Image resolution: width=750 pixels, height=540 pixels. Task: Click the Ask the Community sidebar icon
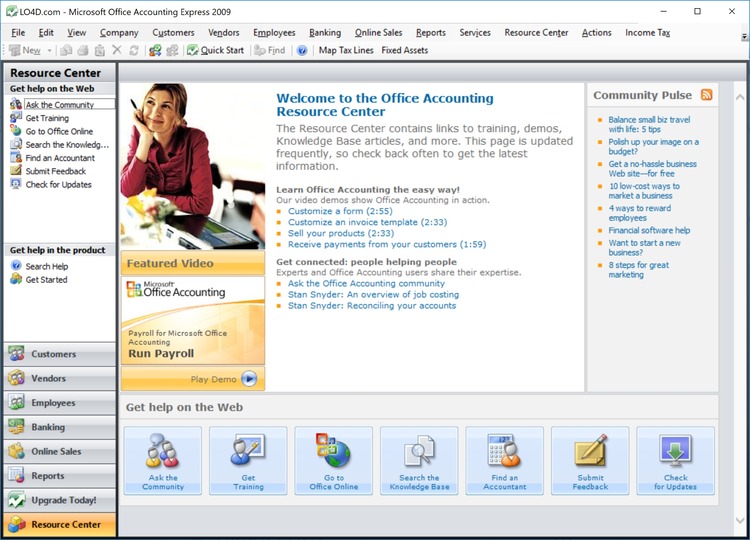(16, 104)
